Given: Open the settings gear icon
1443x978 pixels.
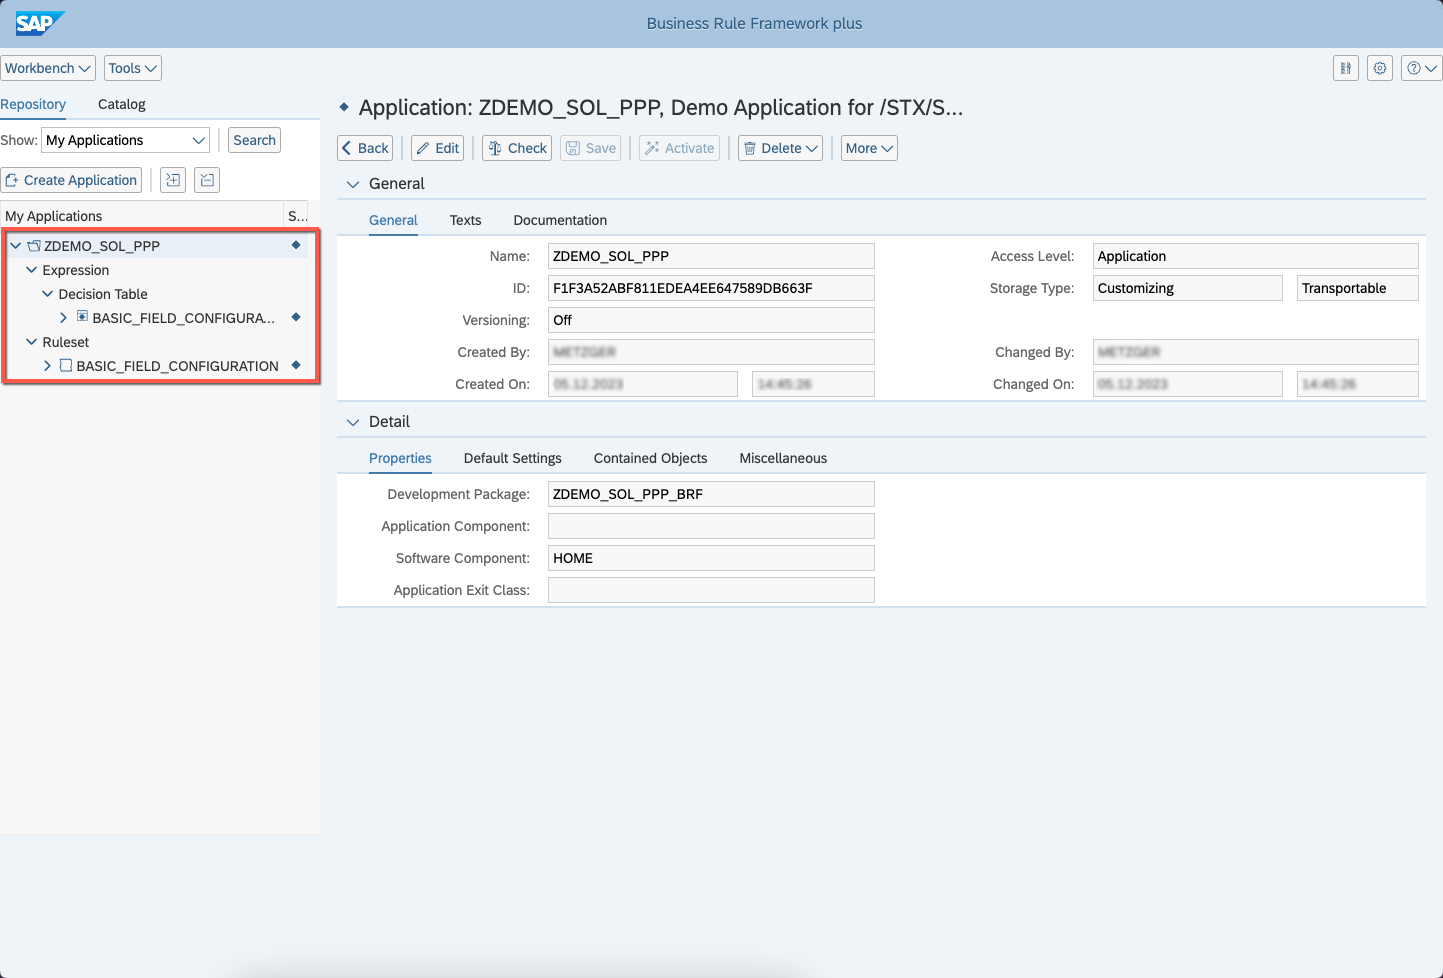Looking at the screenshot, I should pos(1380,68).
